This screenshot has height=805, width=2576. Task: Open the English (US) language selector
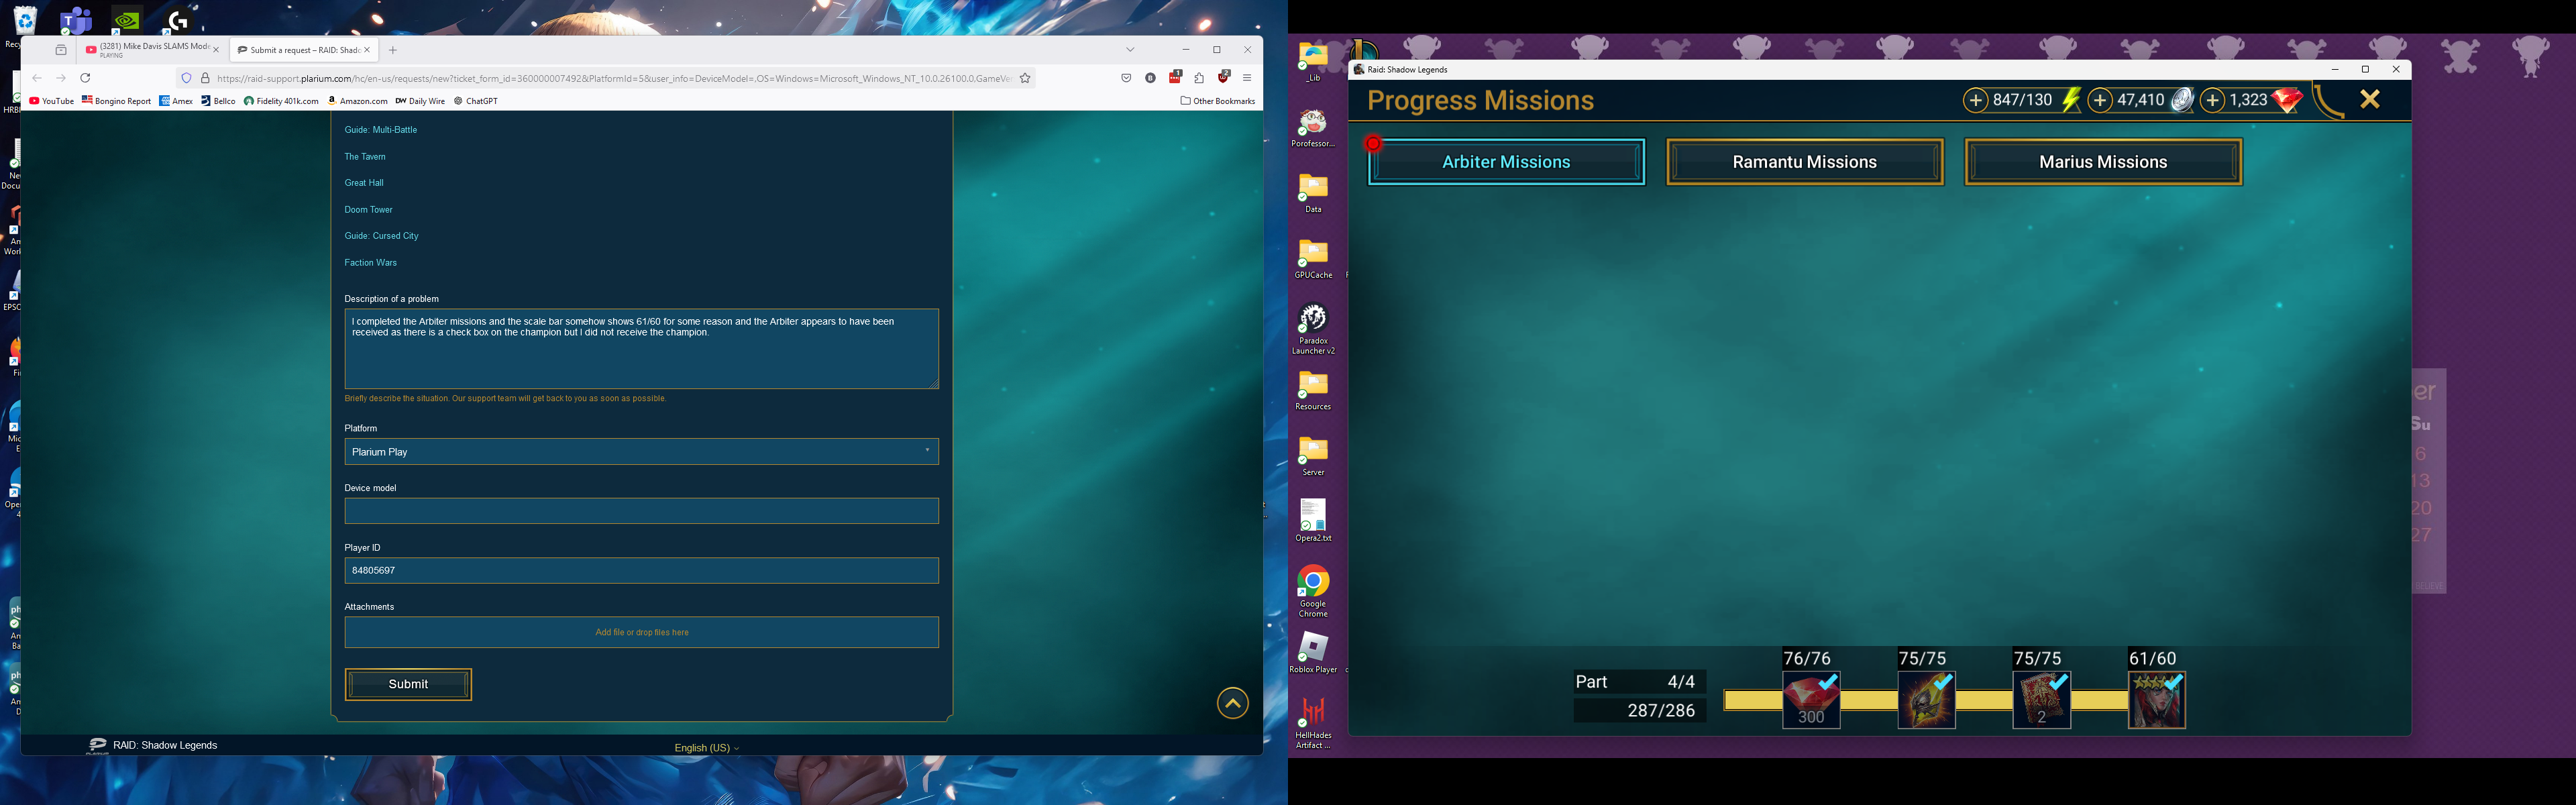707,748
